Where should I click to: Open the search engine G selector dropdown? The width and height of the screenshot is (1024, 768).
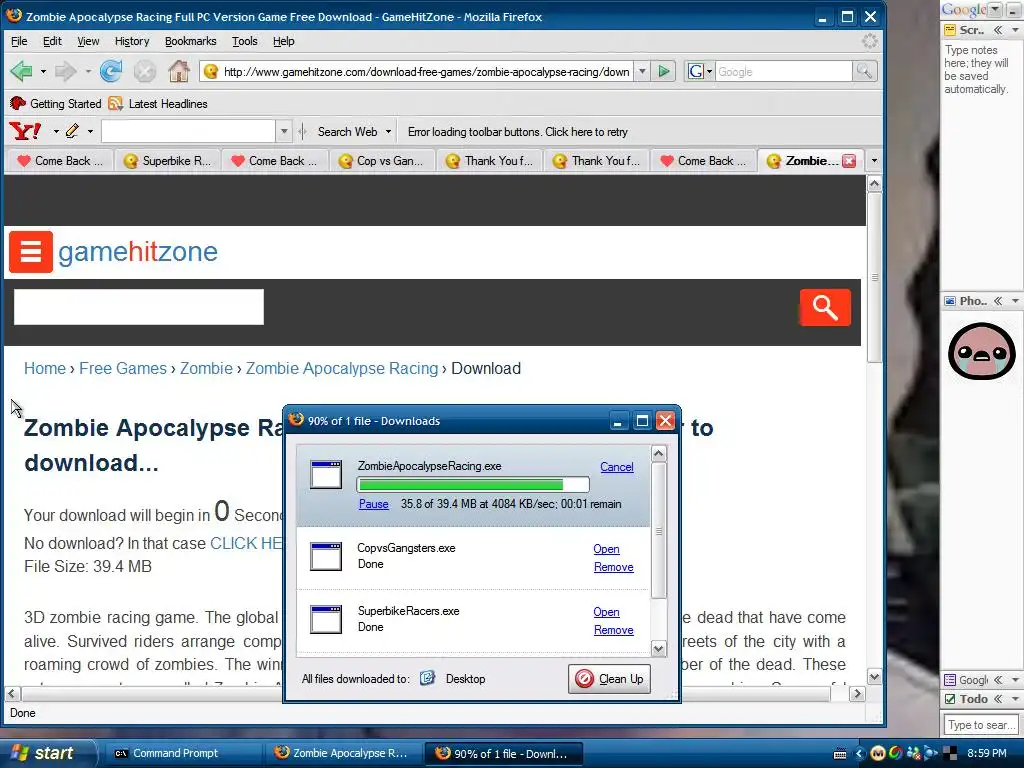tap(709, 72)
